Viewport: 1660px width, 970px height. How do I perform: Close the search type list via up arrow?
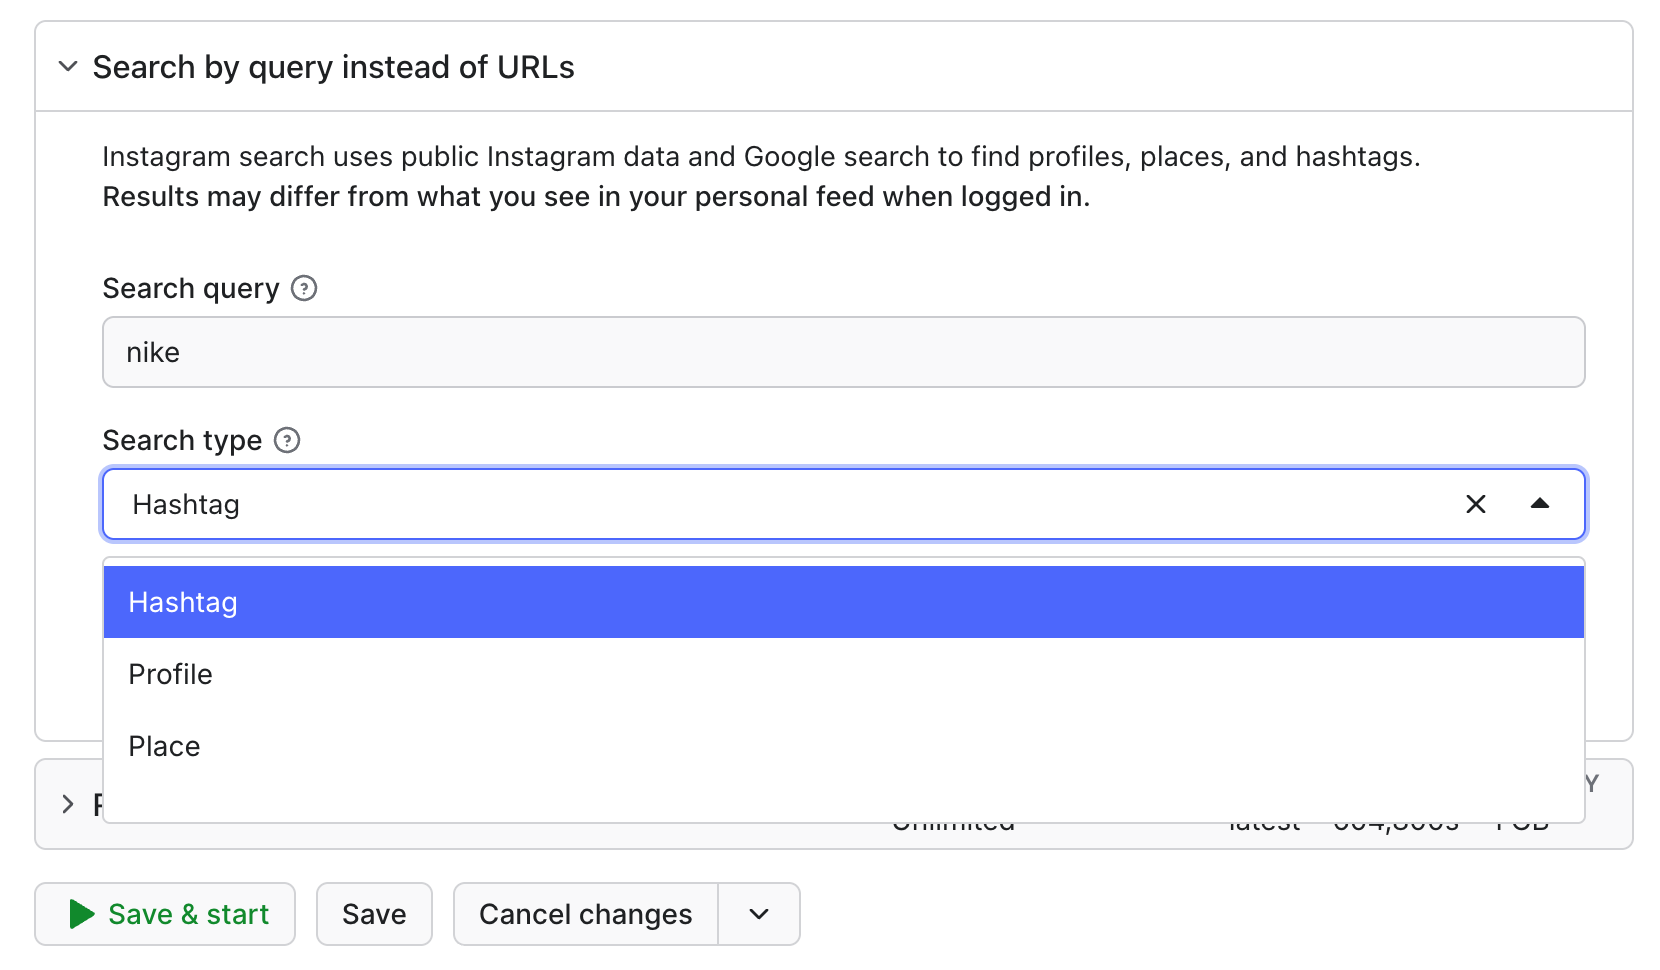[1540, 504]
